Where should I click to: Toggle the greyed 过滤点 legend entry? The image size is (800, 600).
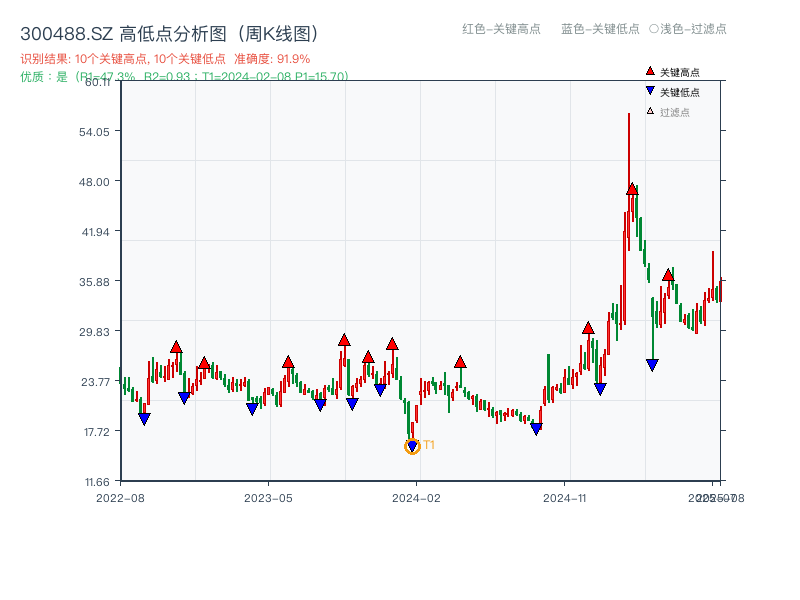pyautogui.click(x=668, y=112)
